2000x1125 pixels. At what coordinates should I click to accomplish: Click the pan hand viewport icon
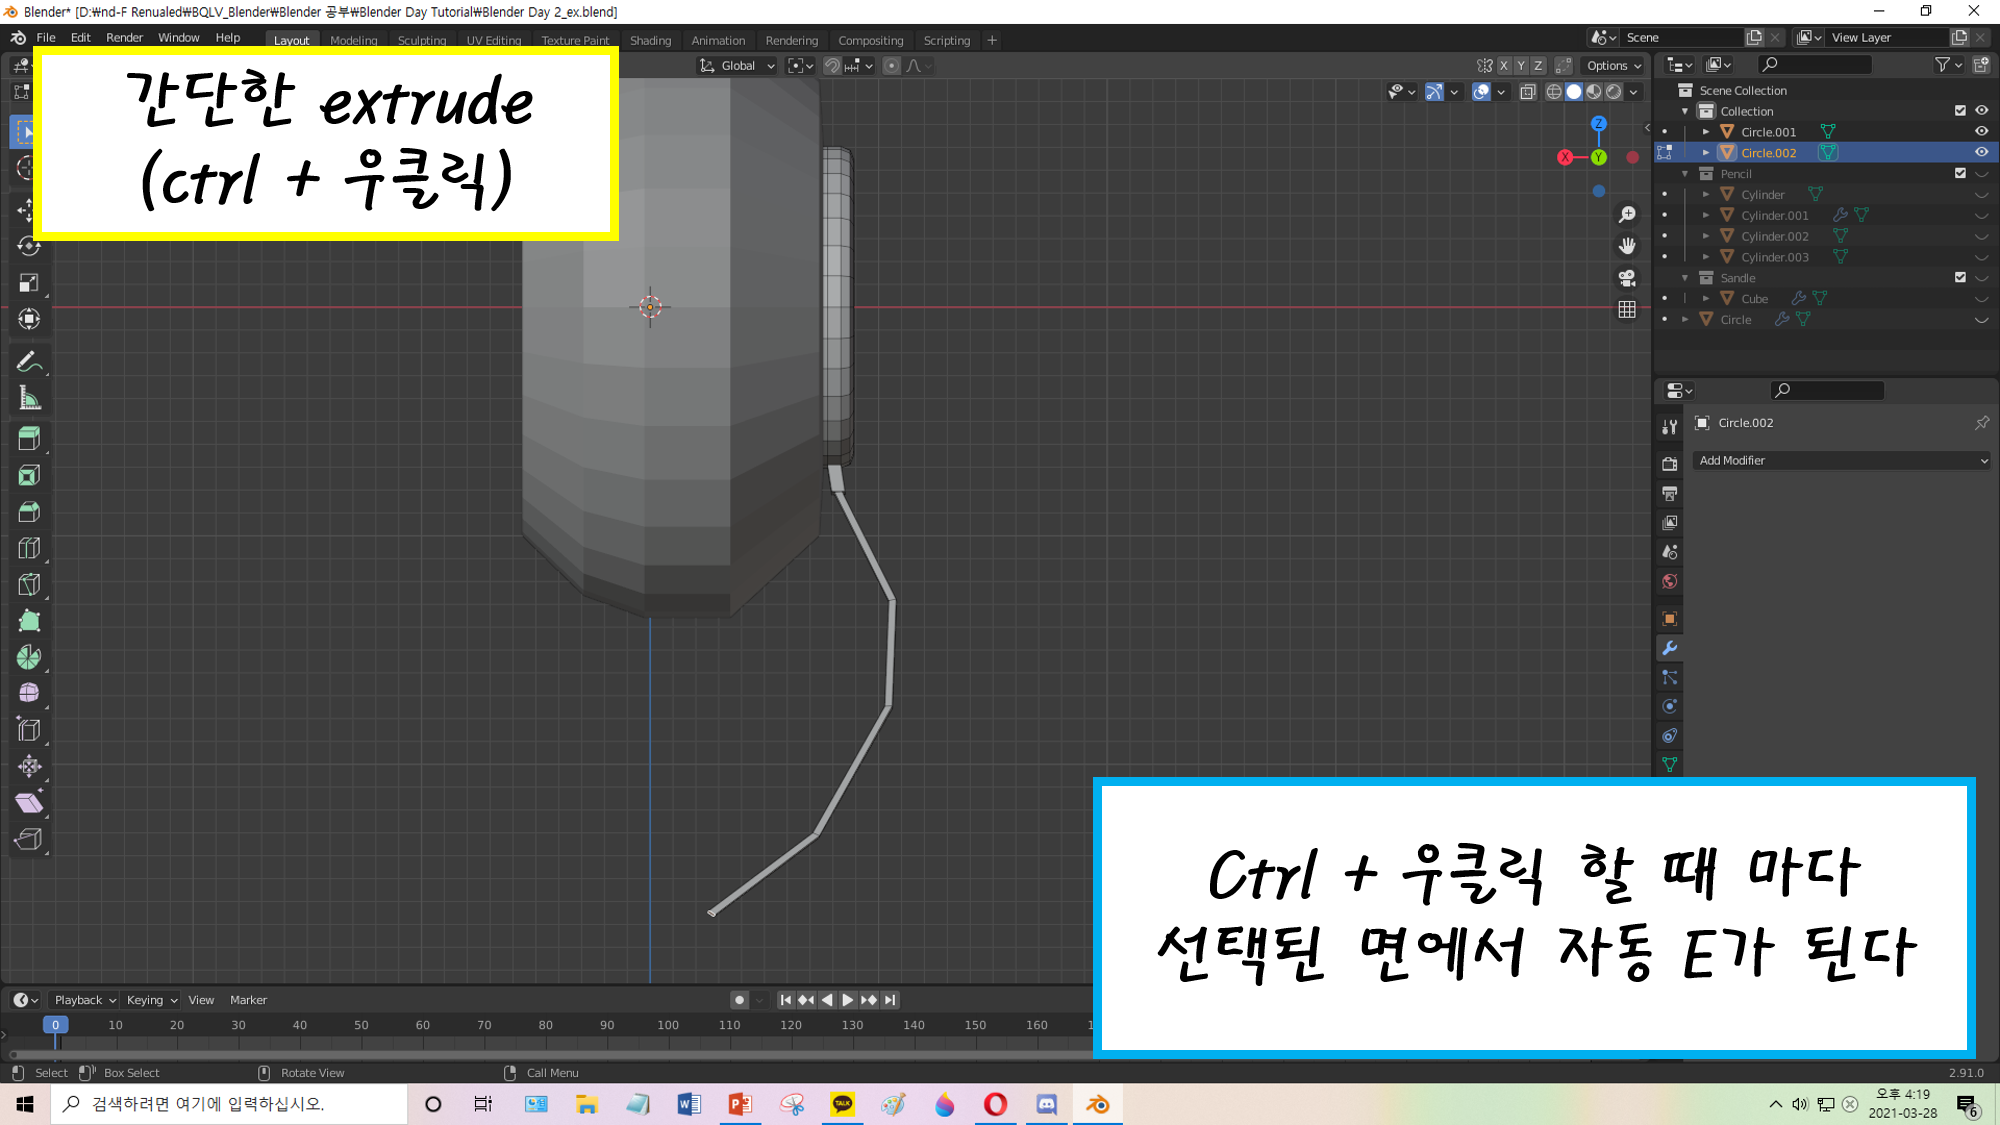click(x=1627, y=246)
